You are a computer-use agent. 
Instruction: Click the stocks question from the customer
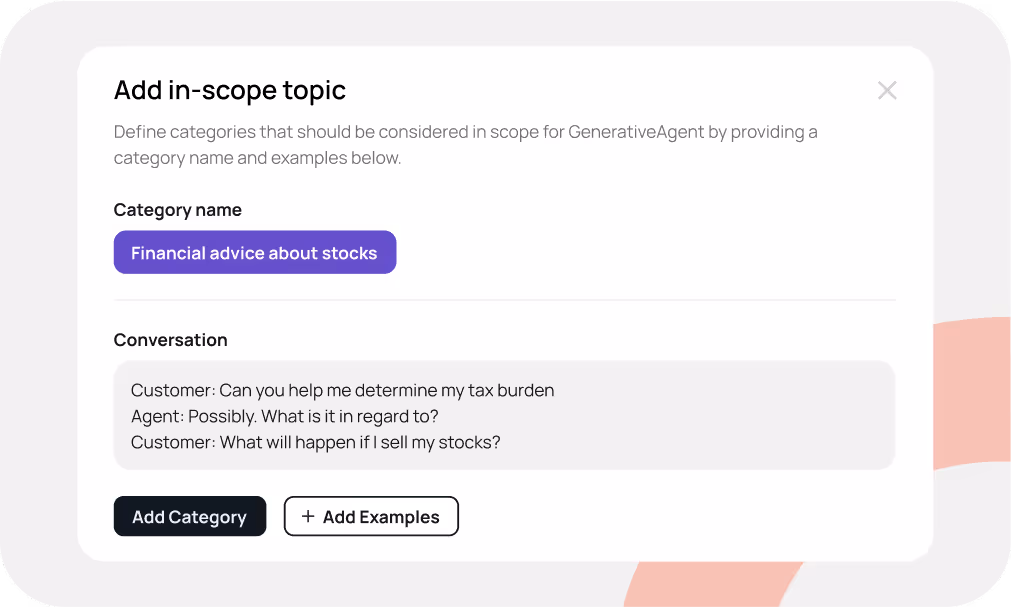pyautogui.click(x=315, y=442)
